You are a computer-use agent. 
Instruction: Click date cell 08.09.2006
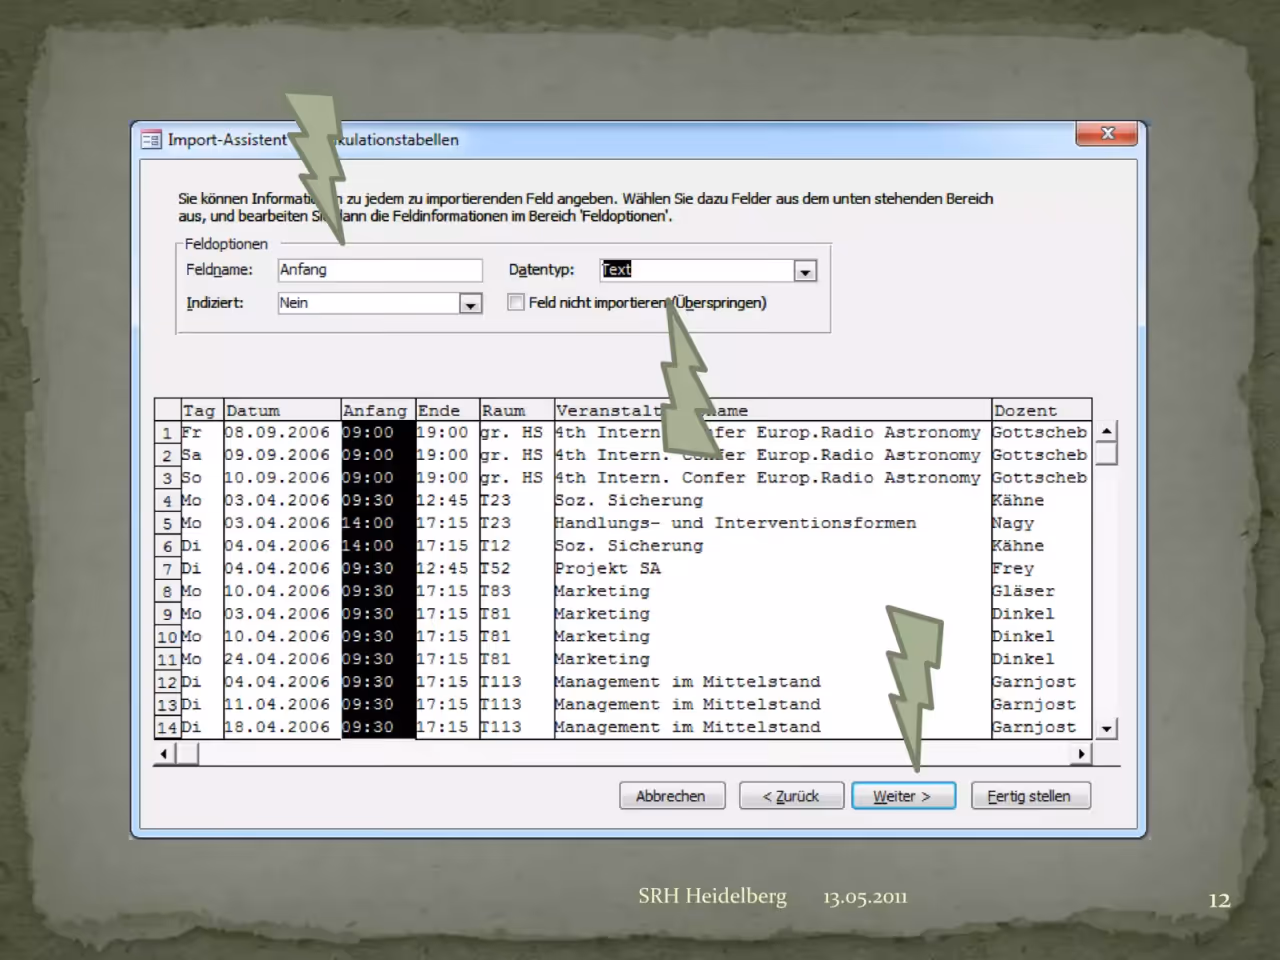pos(277,432)
